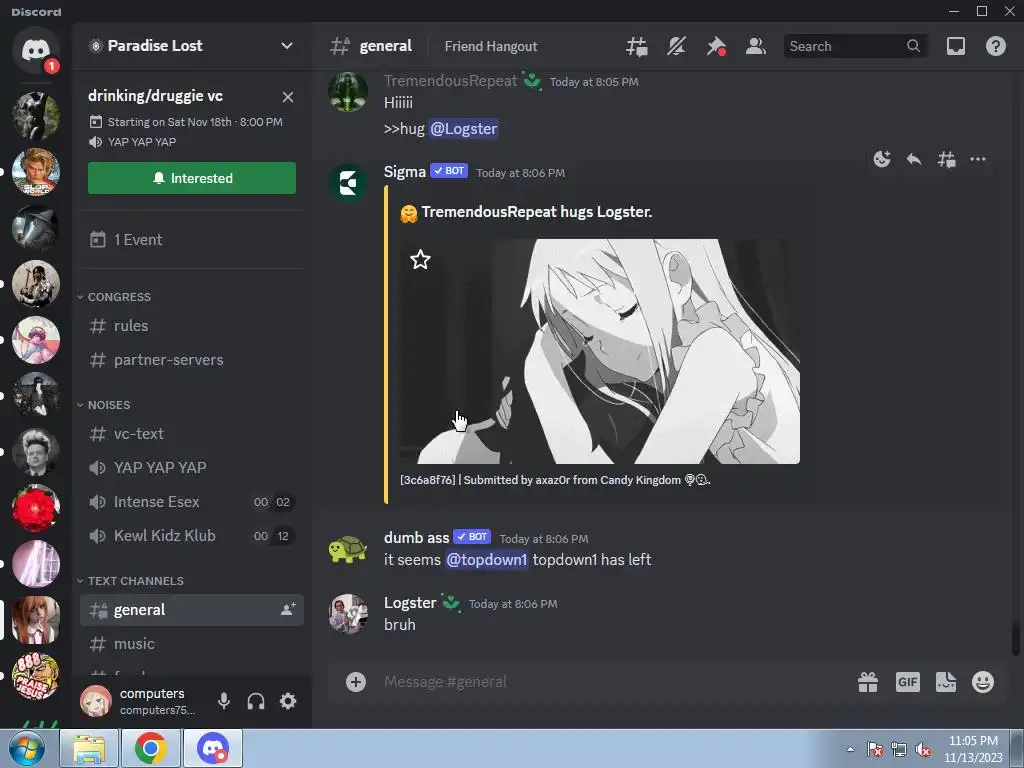Open pinned messages icon
The height and width of the screenshot is (768, 1024).
[x=716, y=46]
